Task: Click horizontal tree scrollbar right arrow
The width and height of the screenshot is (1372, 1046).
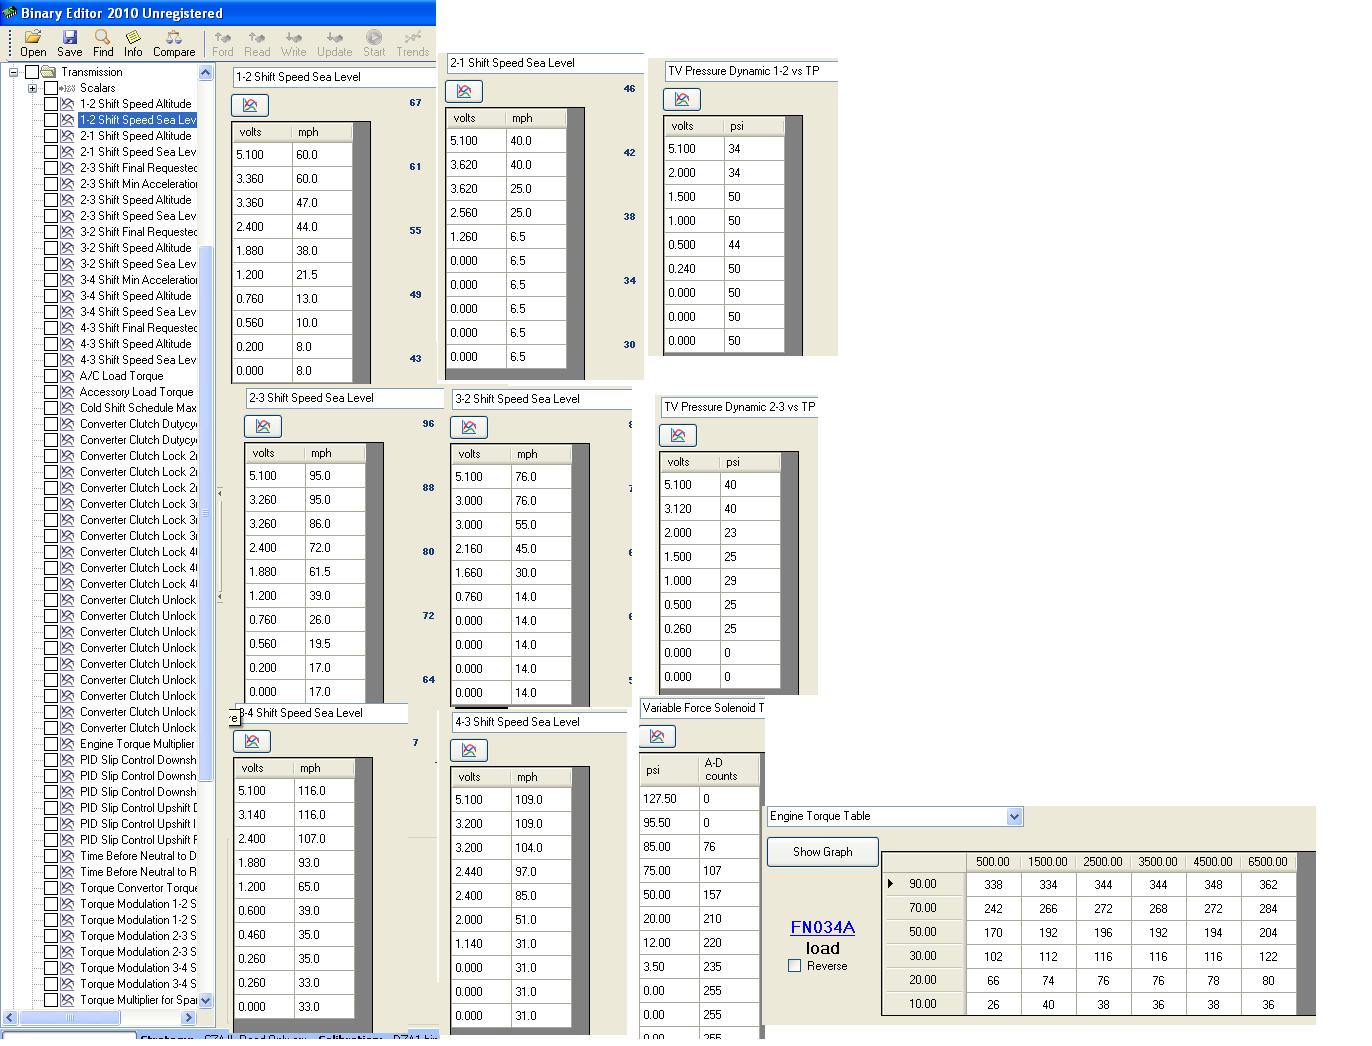Action: pos(188,1017)
